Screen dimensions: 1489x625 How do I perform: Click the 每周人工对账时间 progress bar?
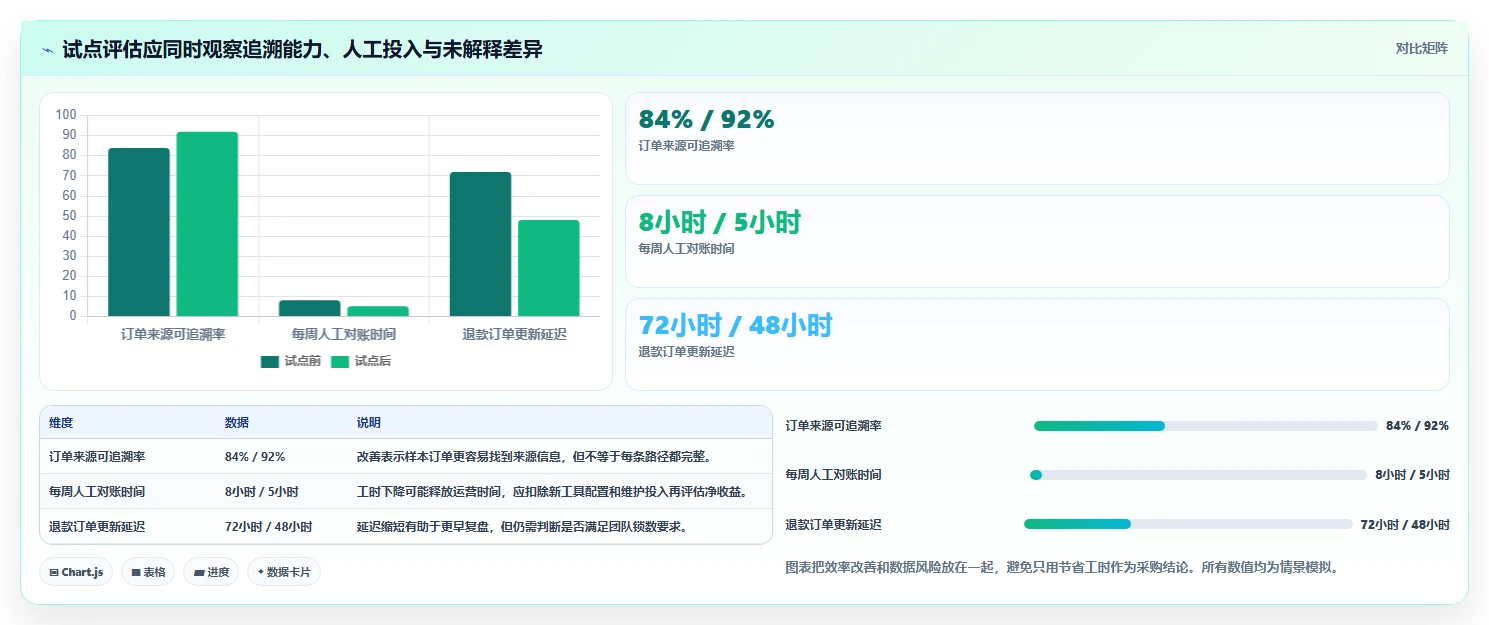[1198, 475]
